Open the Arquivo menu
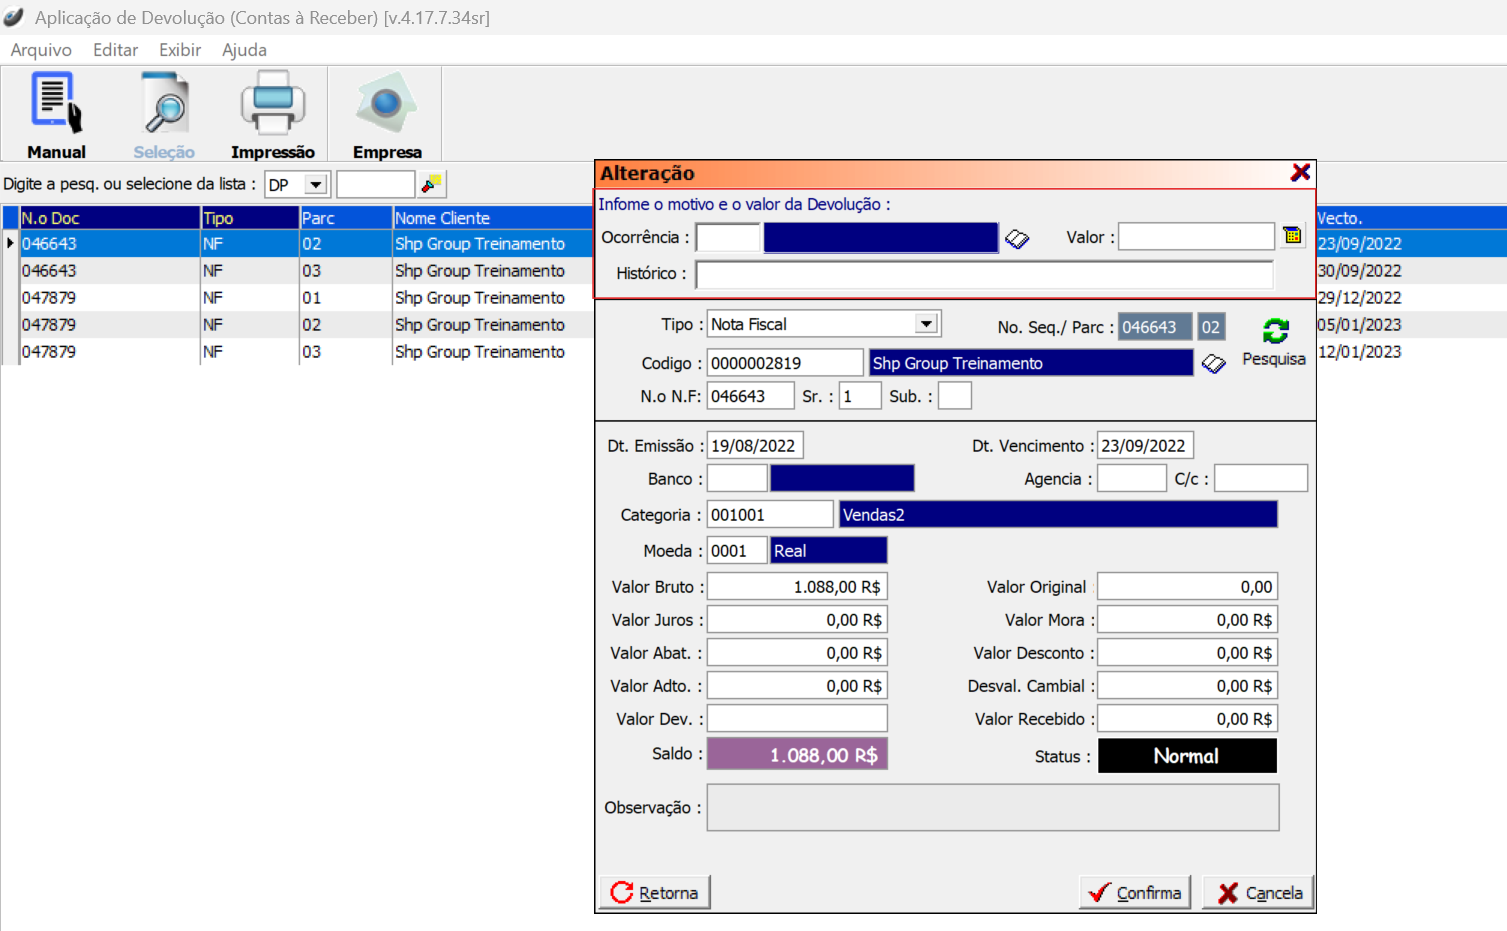The height and width of the screenshot is (931, 1507). (x=41, y=50)
